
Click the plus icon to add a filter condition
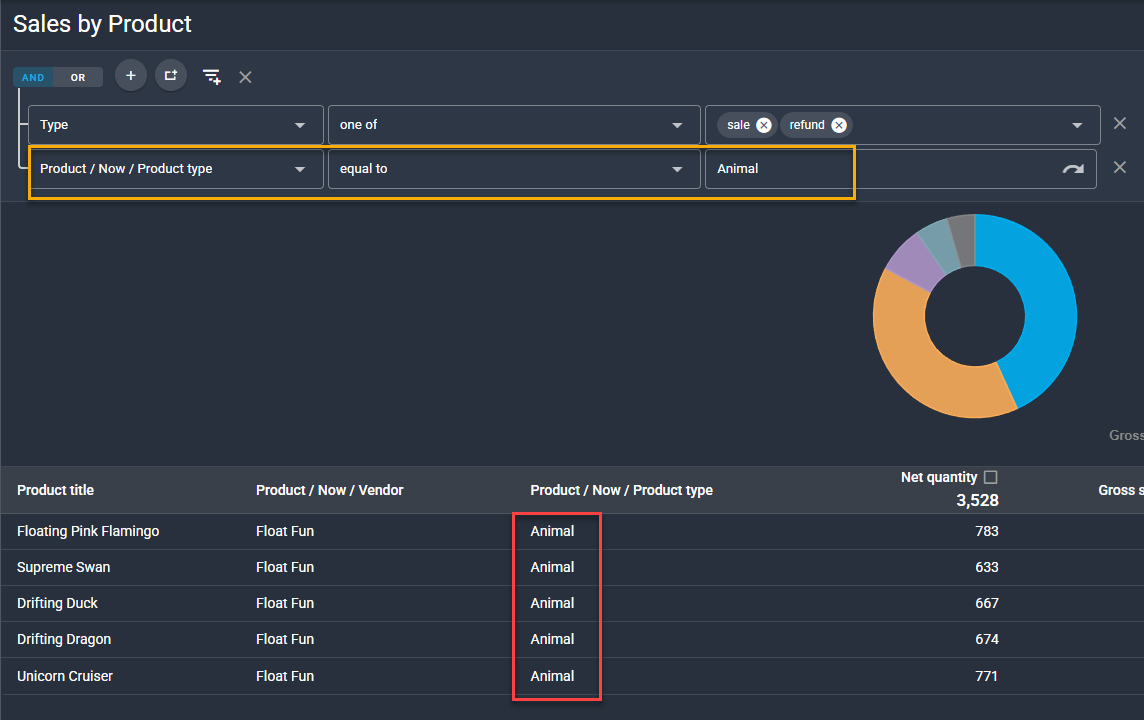[x=131, y=75]
